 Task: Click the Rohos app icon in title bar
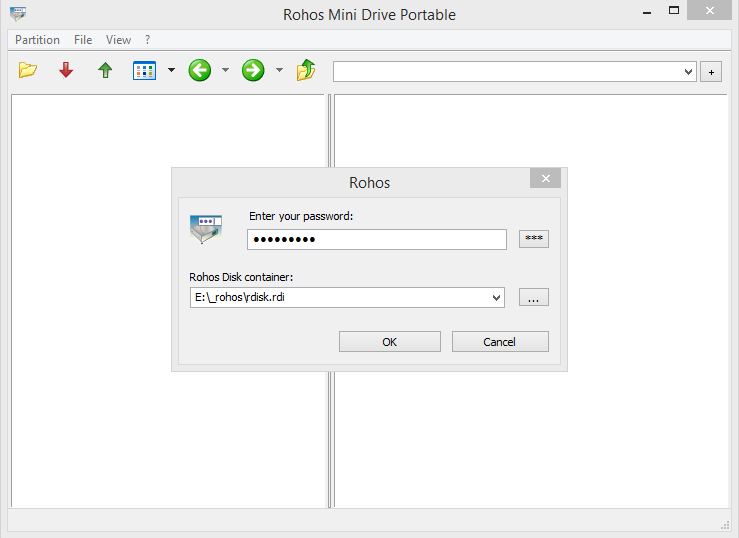pos(18,14)
